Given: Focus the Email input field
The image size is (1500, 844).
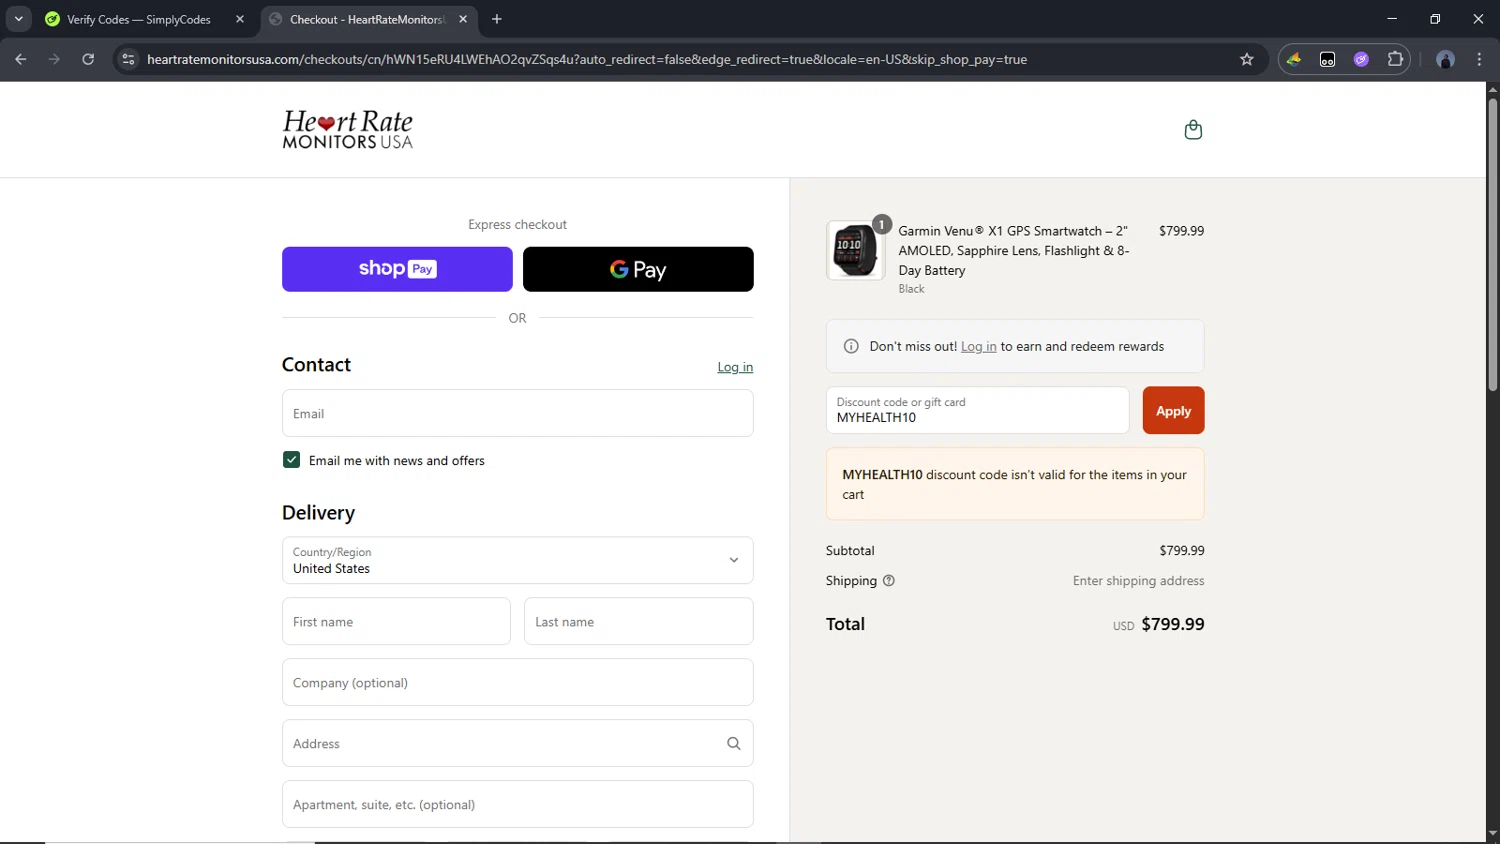Looking at the screenshot, I should 517,413.
